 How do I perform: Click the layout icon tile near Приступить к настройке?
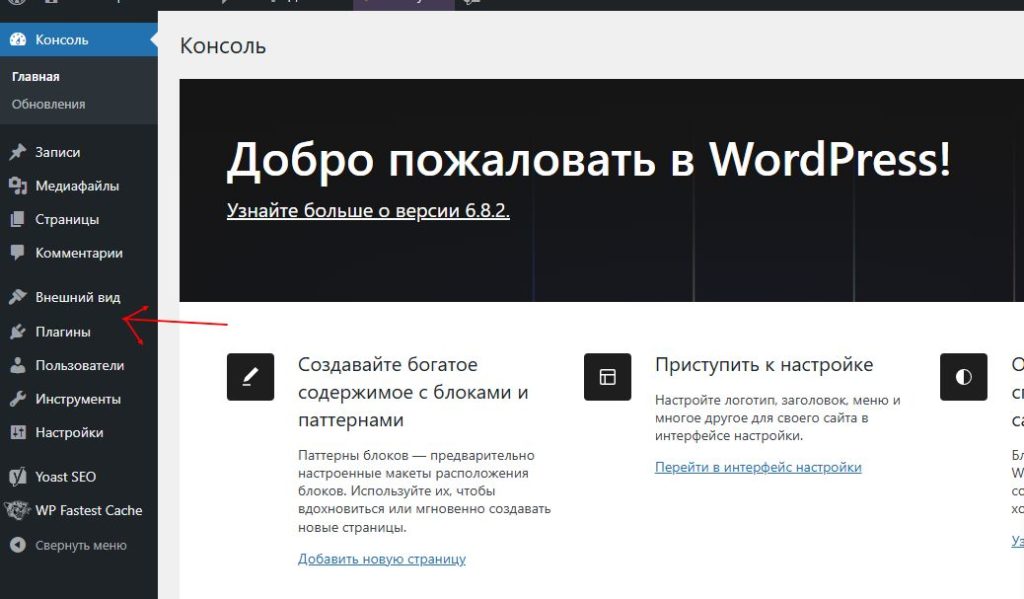[x=607, y=377]
